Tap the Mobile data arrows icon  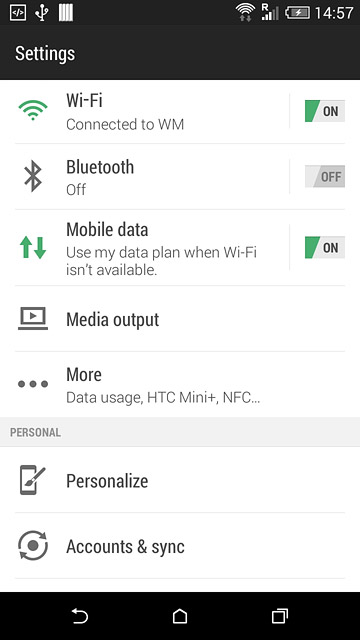pos(33,247)
